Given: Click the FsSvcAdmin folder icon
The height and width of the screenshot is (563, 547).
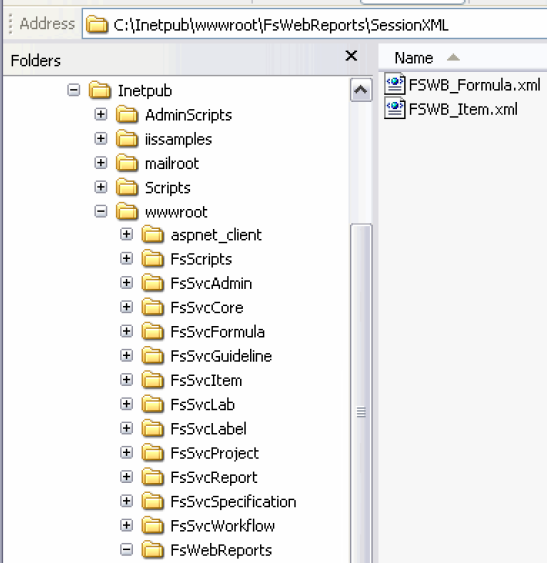Looking at the screenshot, I should [x=153, y=283].
